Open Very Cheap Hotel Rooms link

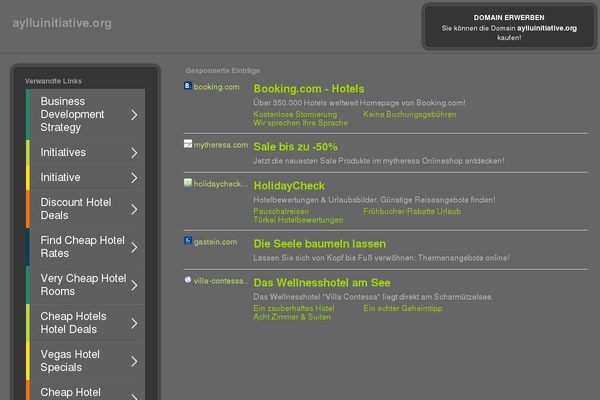pyautogui.click(x=83, y=284)
